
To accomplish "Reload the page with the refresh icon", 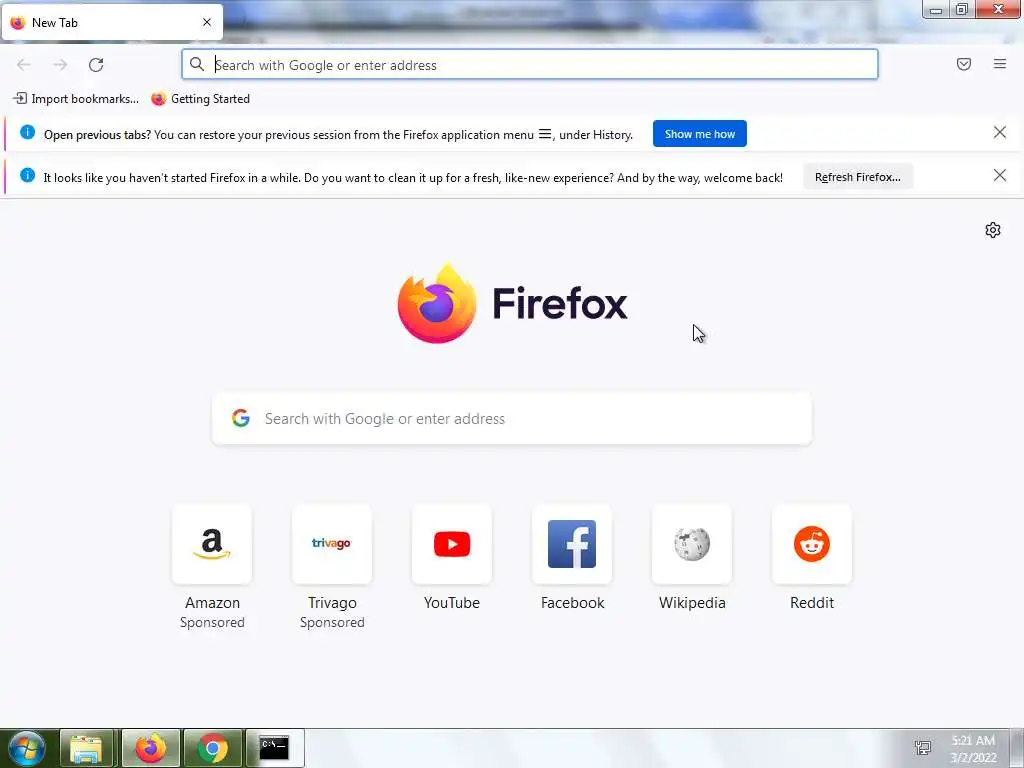I will coord(96,65).
